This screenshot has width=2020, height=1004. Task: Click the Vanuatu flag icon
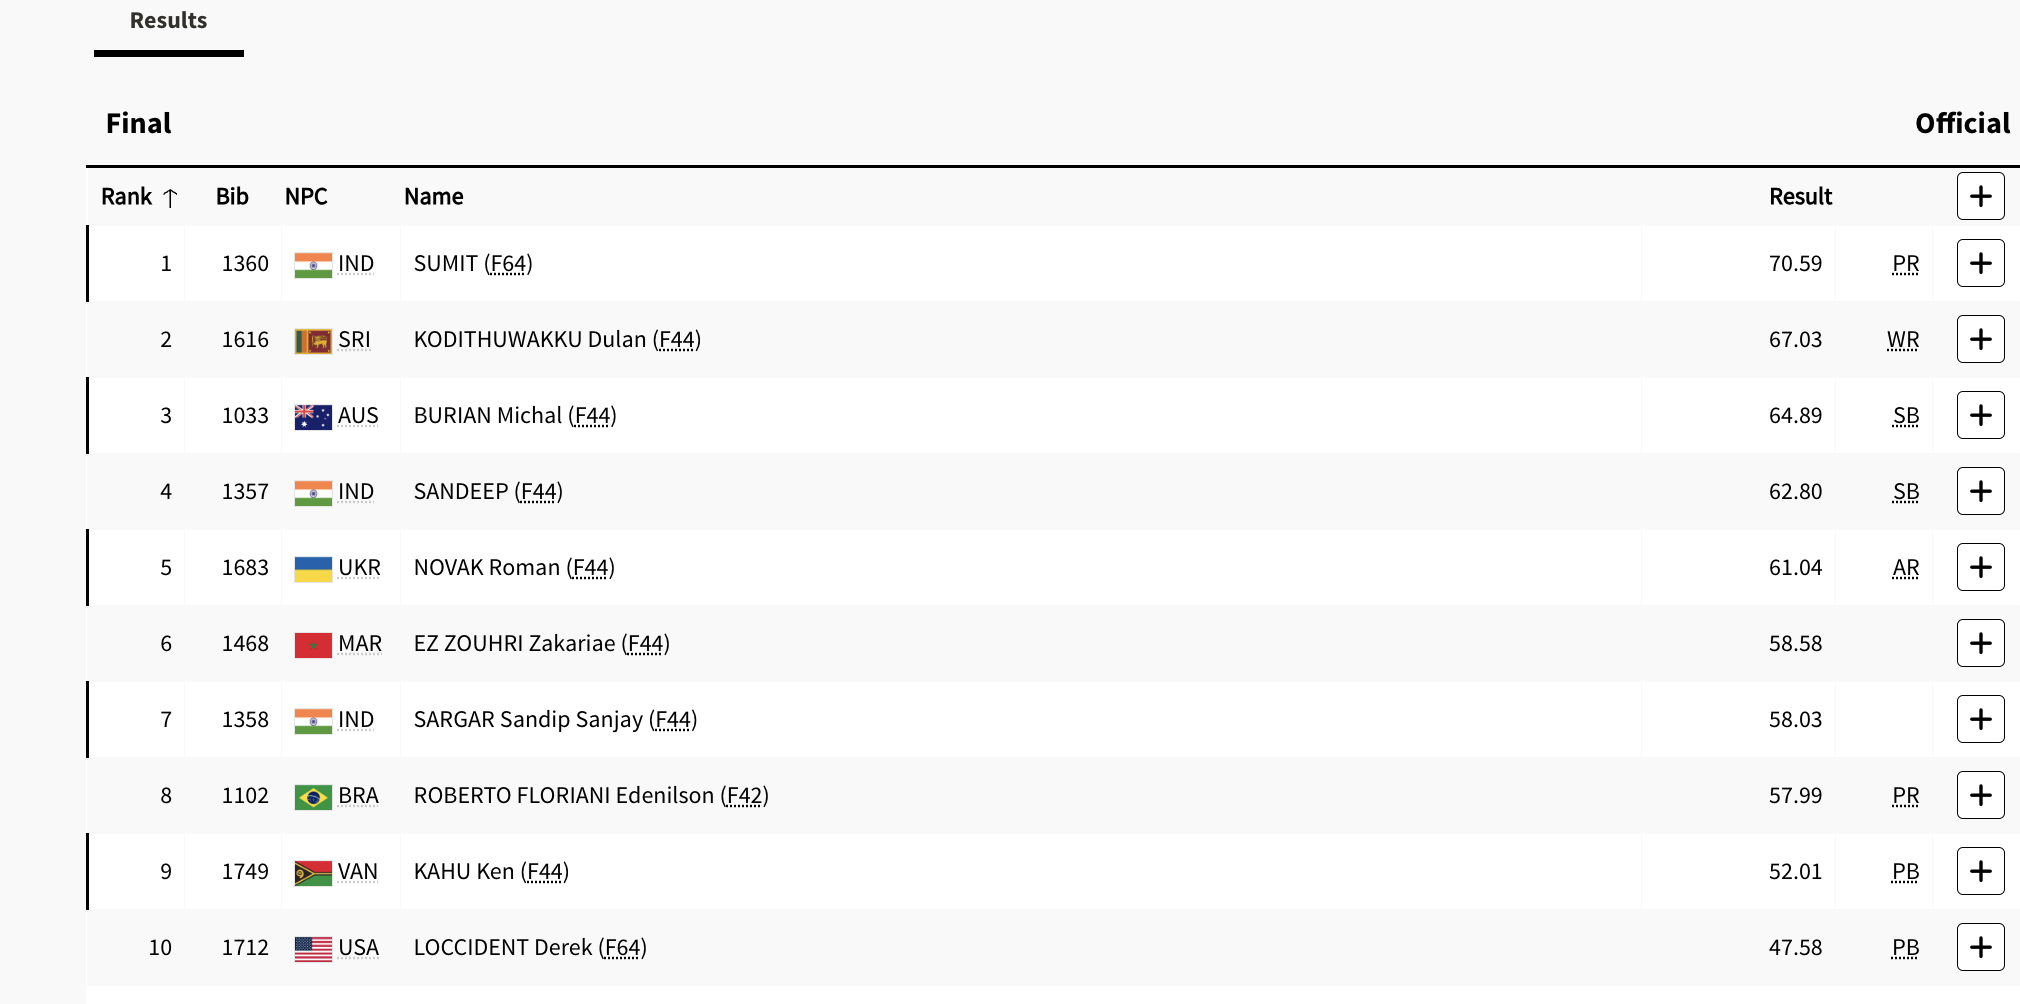(x=313, y=873)
